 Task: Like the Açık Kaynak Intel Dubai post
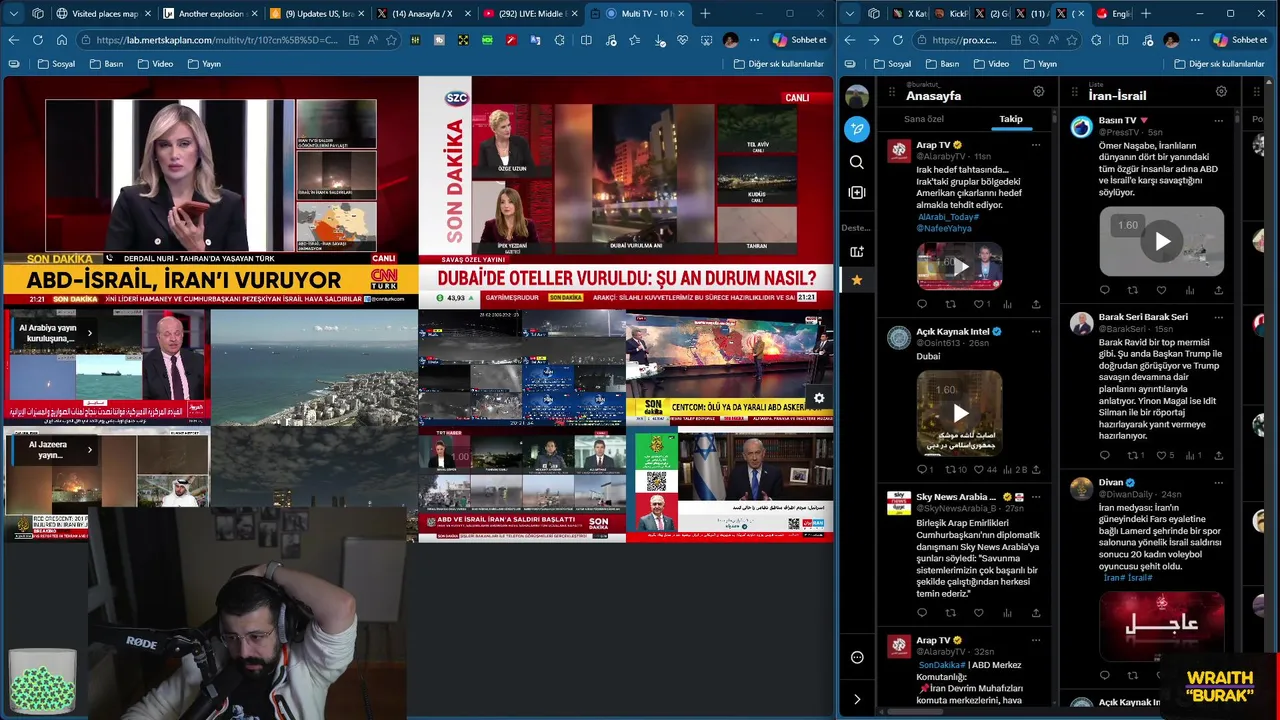tap(979, 469)
